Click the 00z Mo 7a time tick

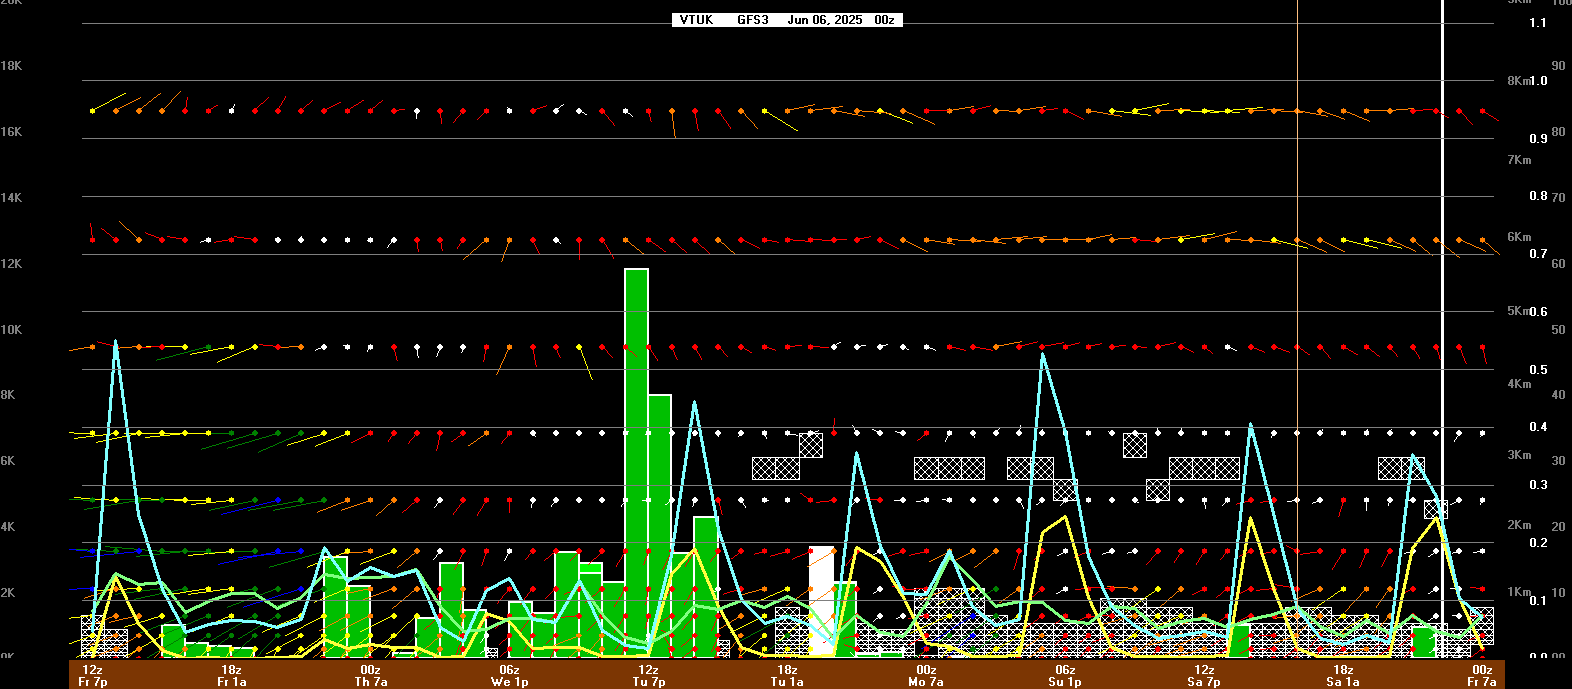926,676
